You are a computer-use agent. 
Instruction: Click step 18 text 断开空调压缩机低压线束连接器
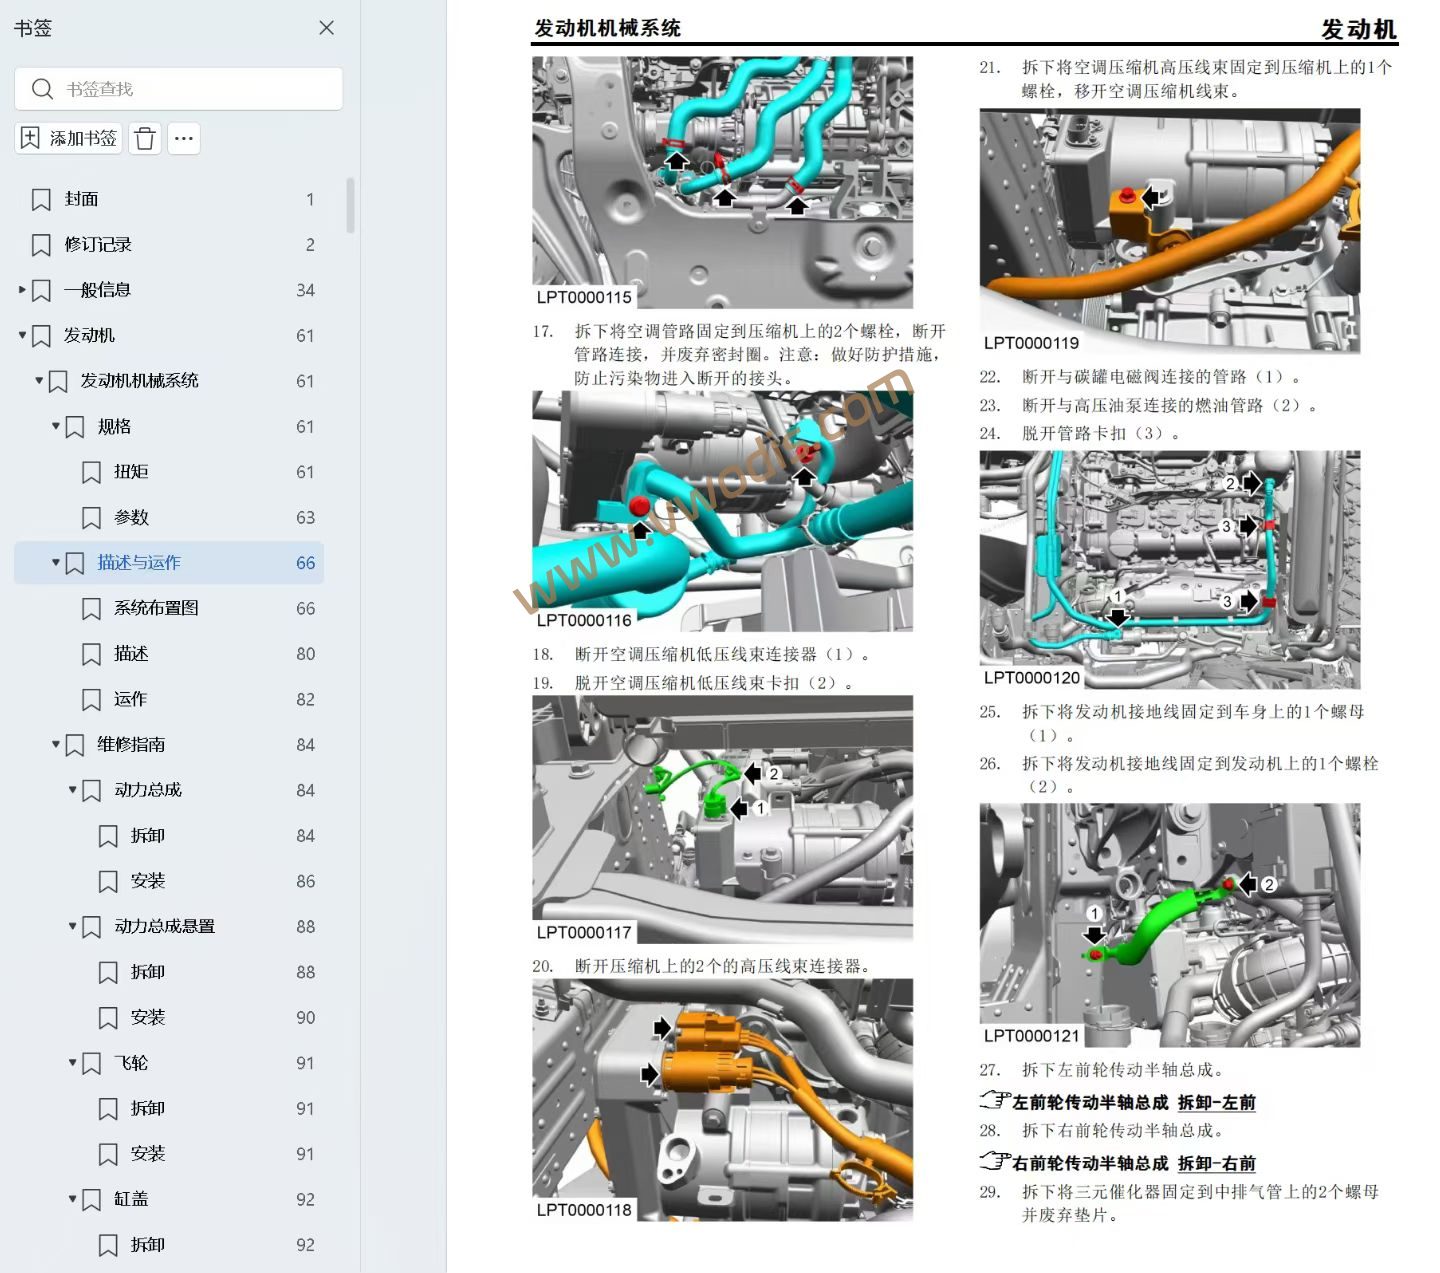[x=722, y=654]
